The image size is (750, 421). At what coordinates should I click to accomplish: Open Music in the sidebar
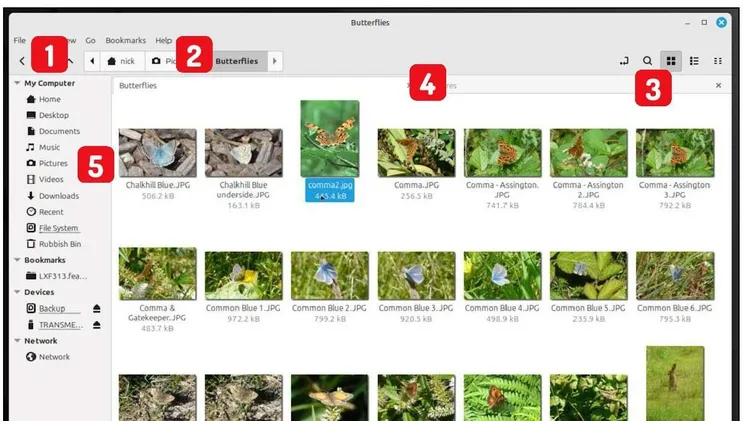(x=49, y=147)
